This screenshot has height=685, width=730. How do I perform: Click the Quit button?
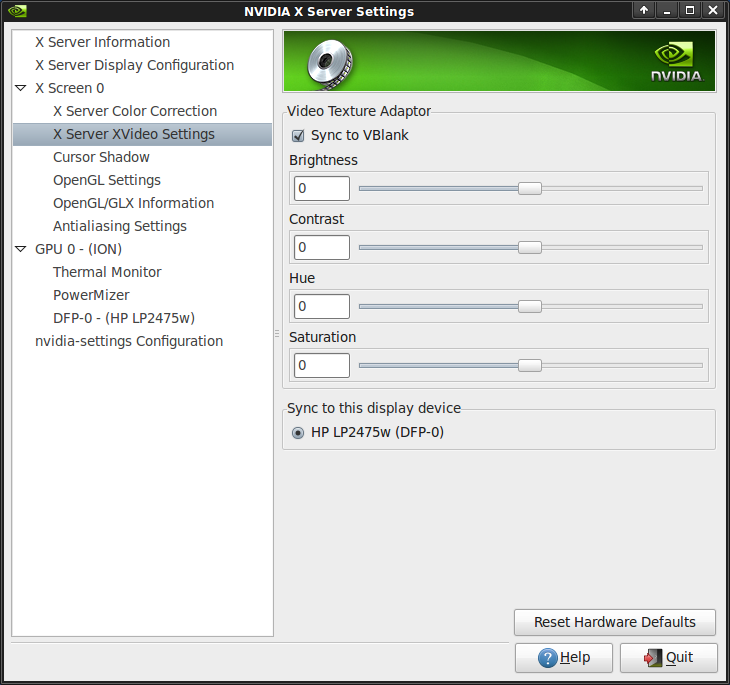click(669, 658)
